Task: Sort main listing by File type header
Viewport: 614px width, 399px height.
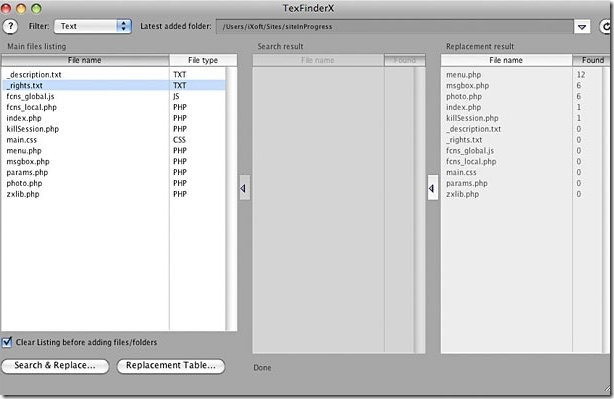Action: pos(203,60)
